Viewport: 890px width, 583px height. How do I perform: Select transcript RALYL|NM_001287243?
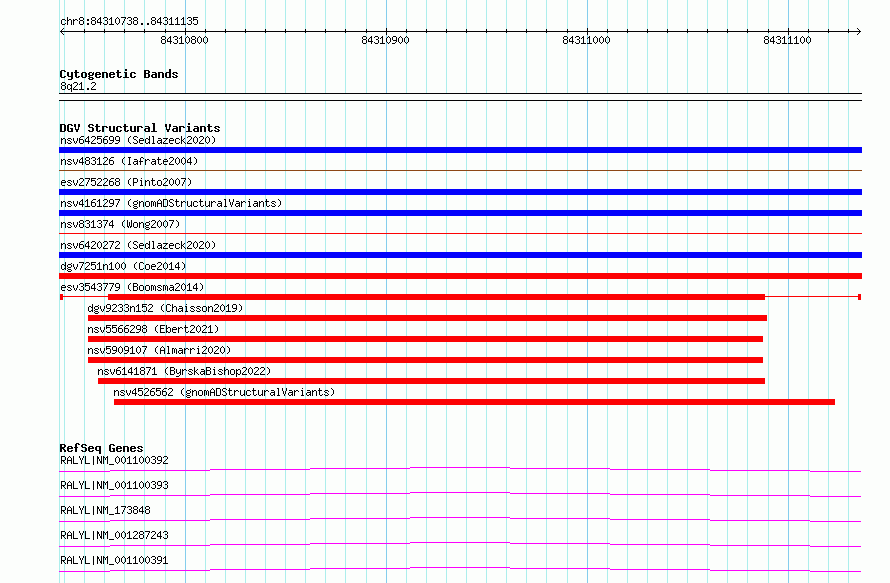click(114, 535)
